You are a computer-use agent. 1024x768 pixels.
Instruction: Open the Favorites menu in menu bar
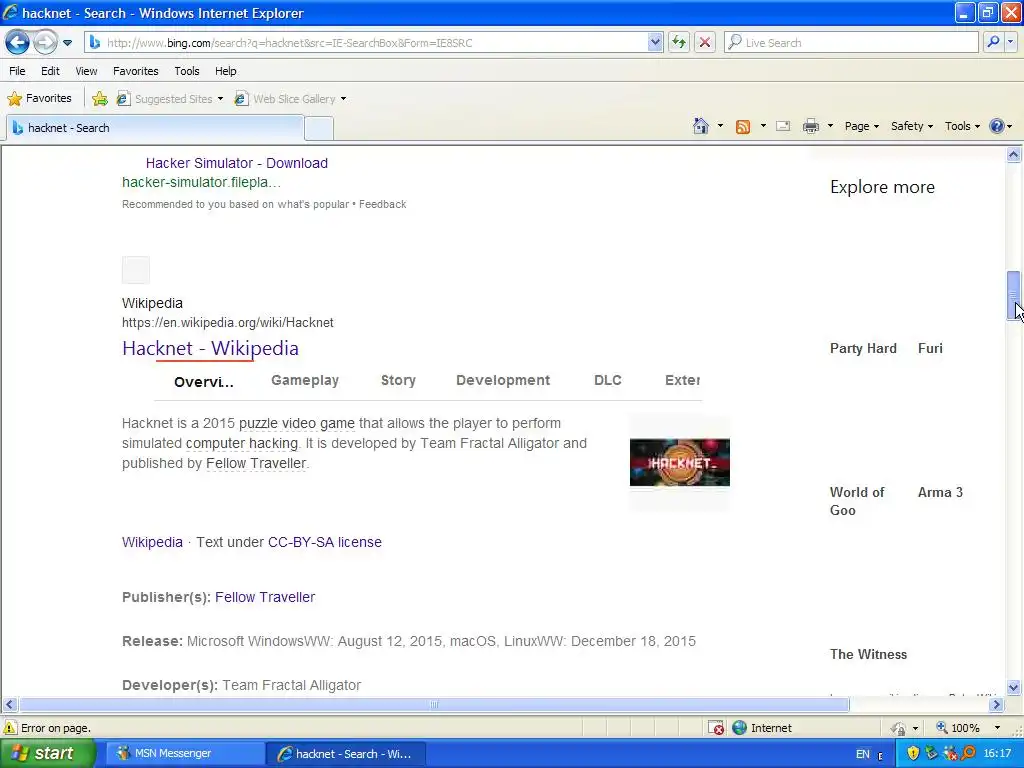coord(136,71)
